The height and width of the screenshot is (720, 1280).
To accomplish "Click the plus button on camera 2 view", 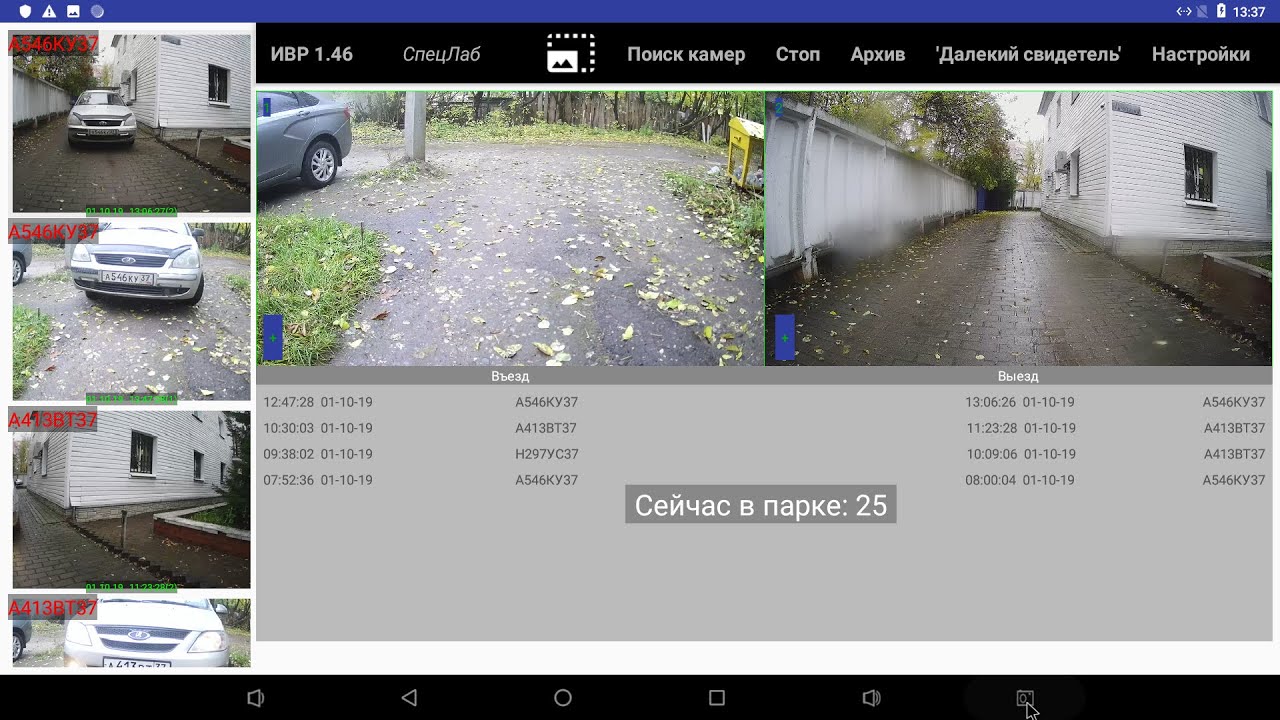I will click(x=784, y=338).
